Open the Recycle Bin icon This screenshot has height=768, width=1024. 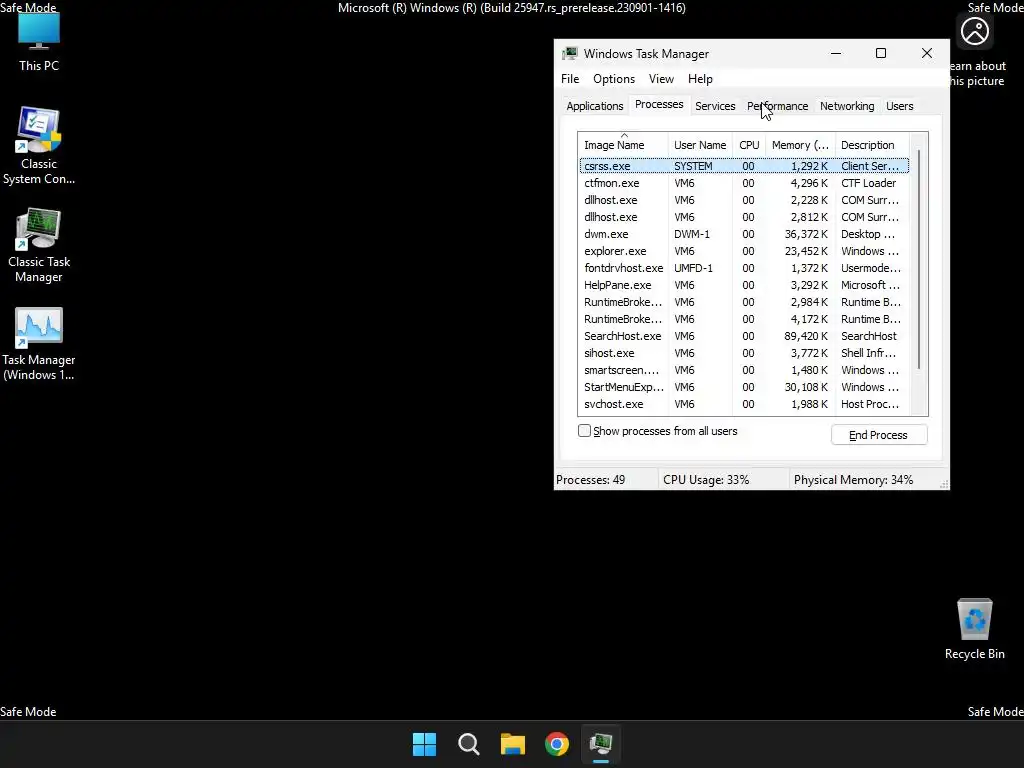pyautogui.click(x=974, y=628)
